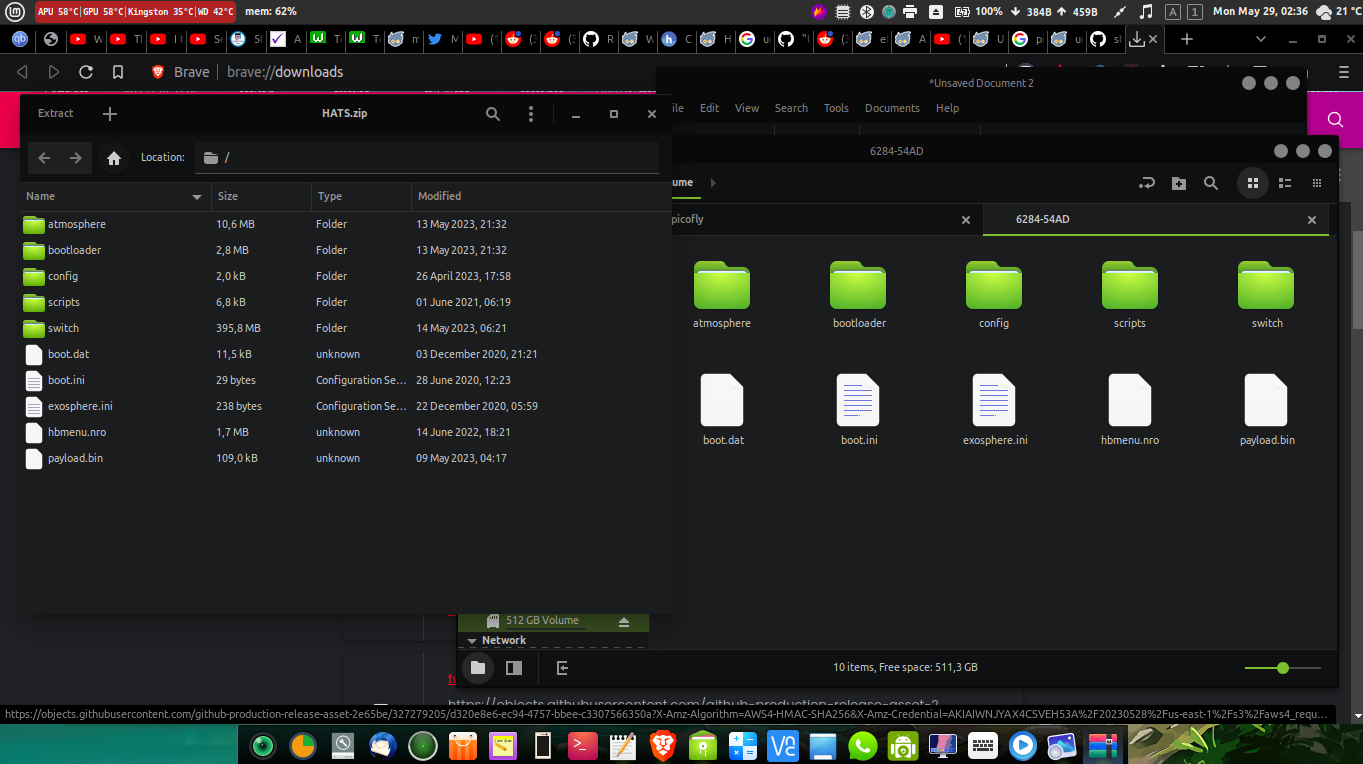
Task: Select the scripts folder row in HATS.zip
Action: (345, 302)
